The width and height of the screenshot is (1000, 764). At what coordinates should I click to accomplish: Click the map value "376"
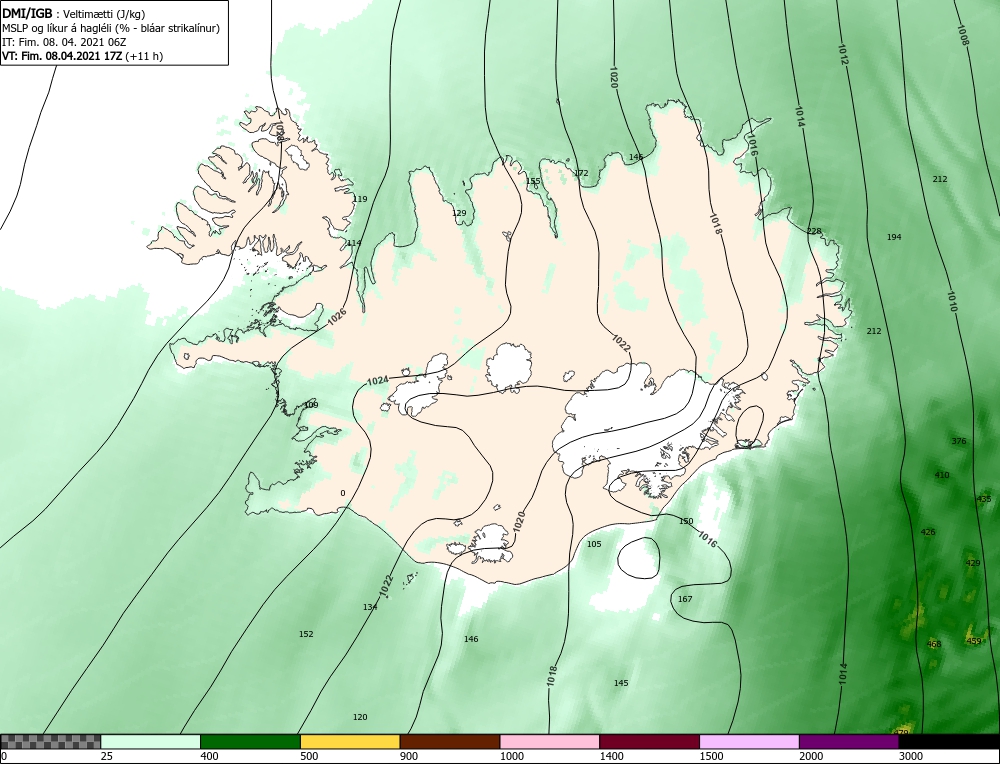click(959, 441)
